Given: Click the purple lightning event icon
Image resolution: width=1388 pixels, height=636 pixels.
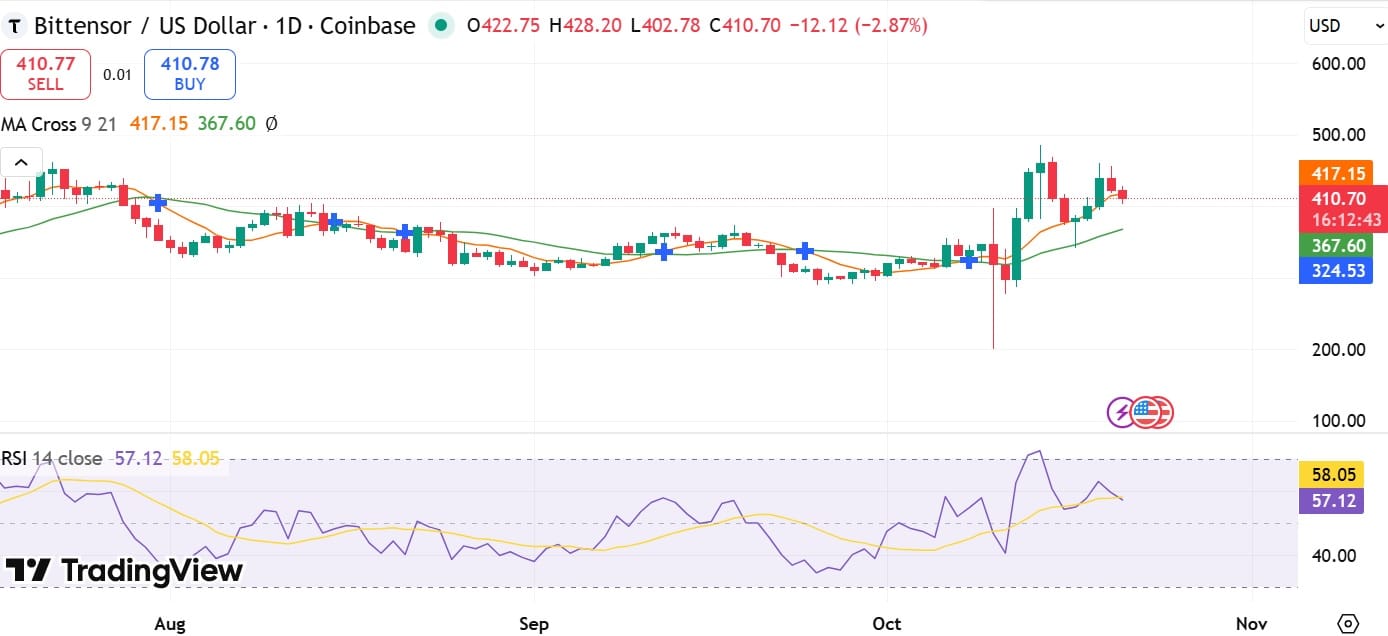Looking at the screenshot, I should 1122,411.
